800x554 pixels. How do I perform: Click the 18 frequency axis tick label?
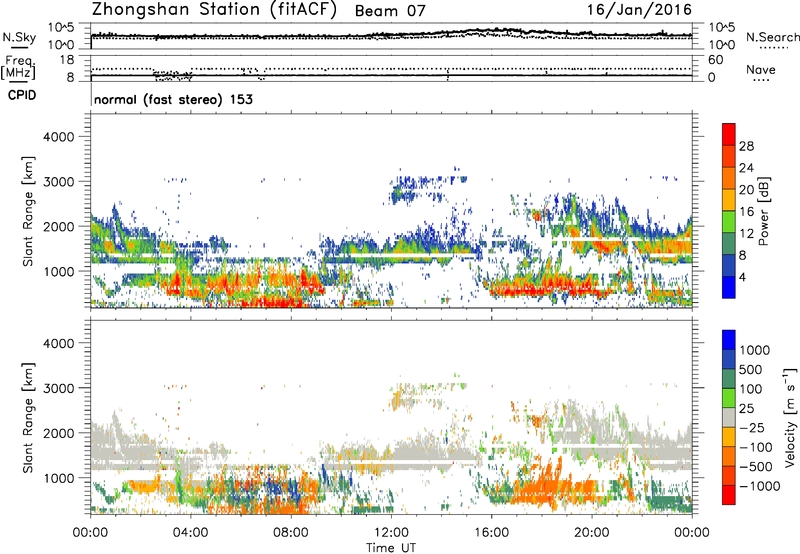67,60
